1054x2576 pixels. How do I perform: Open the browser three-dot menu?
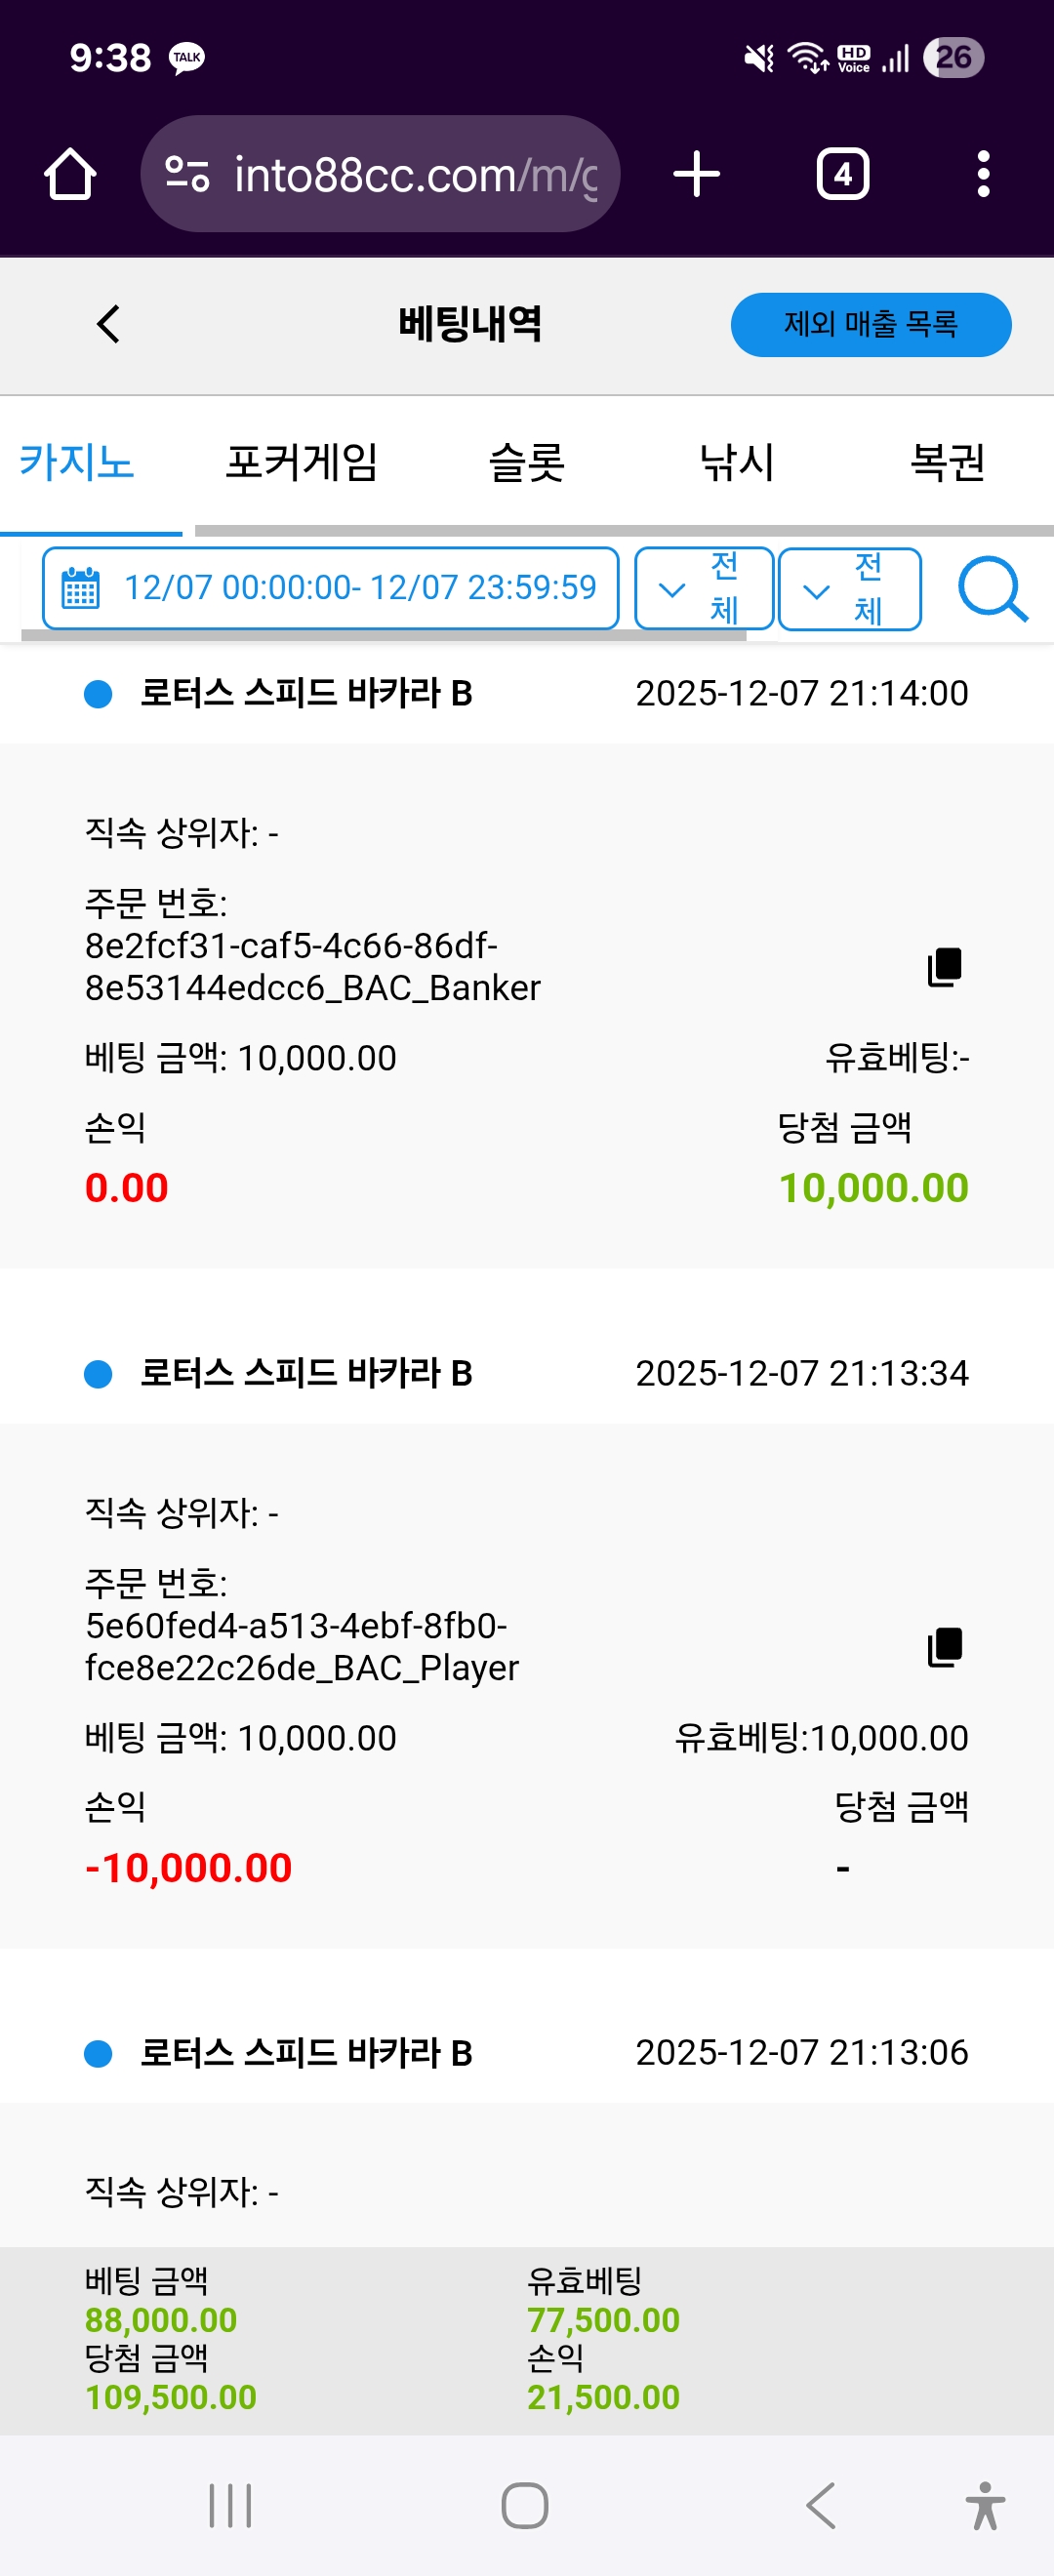pos(983,175)
